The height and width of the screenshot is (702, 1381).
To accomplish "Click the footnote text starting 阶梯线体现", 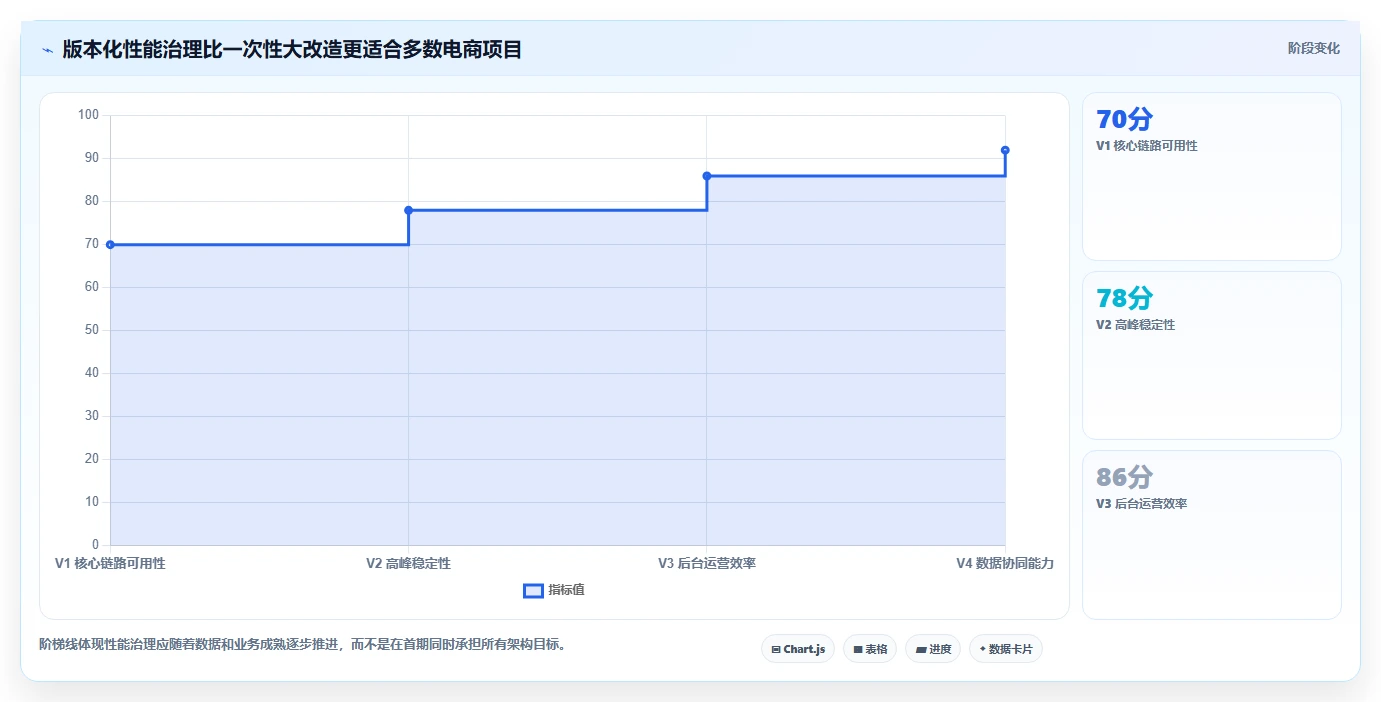I will point(305,644).
